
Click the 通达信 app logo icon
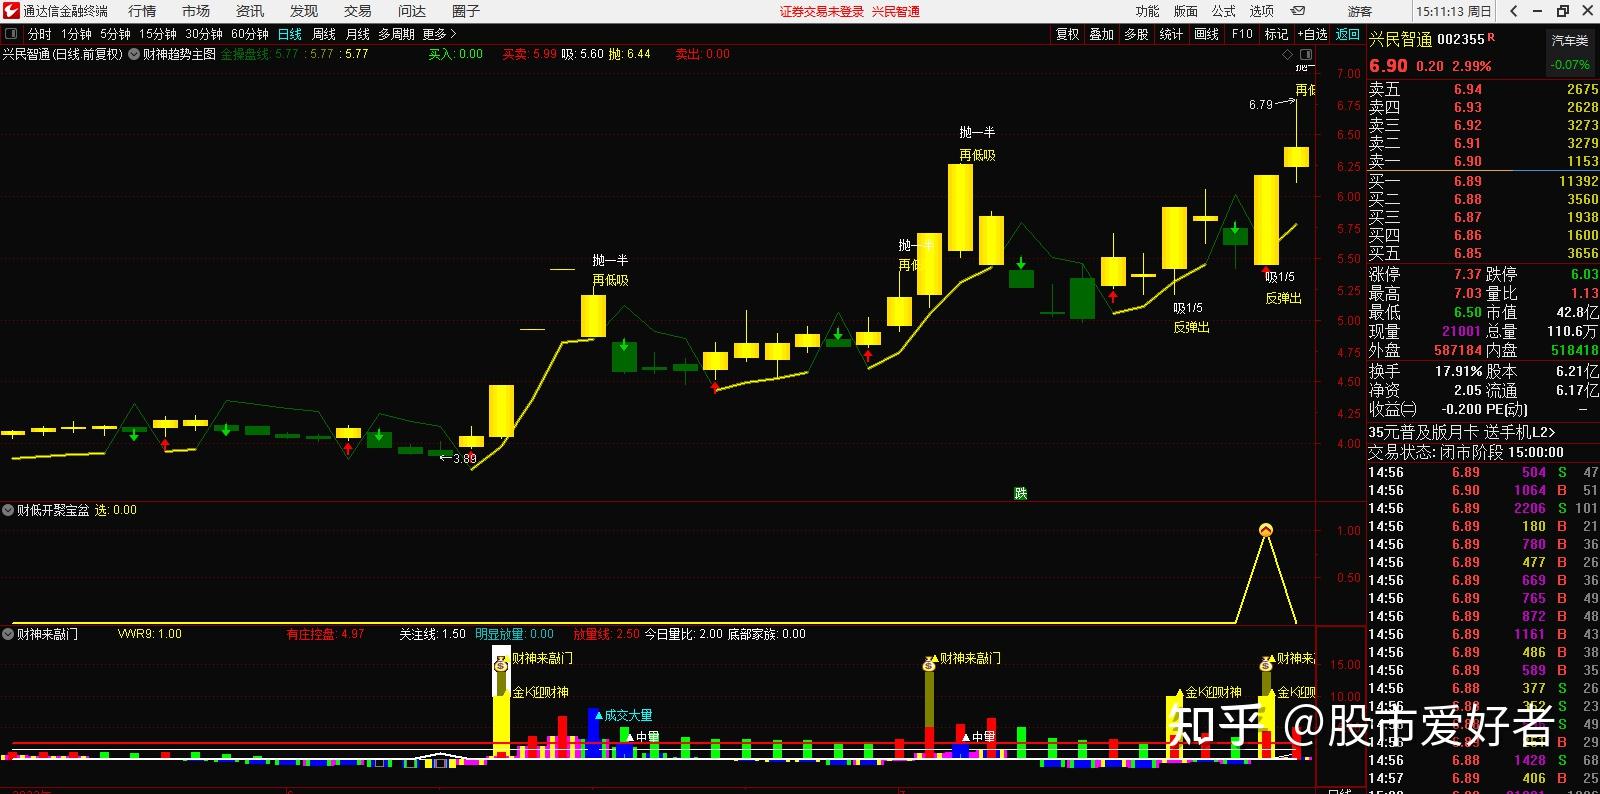point(11,11)
